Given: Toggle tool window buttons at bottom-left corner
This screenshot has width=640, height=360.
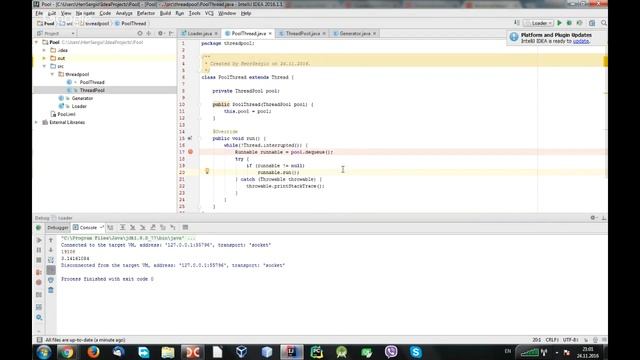Looking at the screenshot, I should [x=40, y=340].
